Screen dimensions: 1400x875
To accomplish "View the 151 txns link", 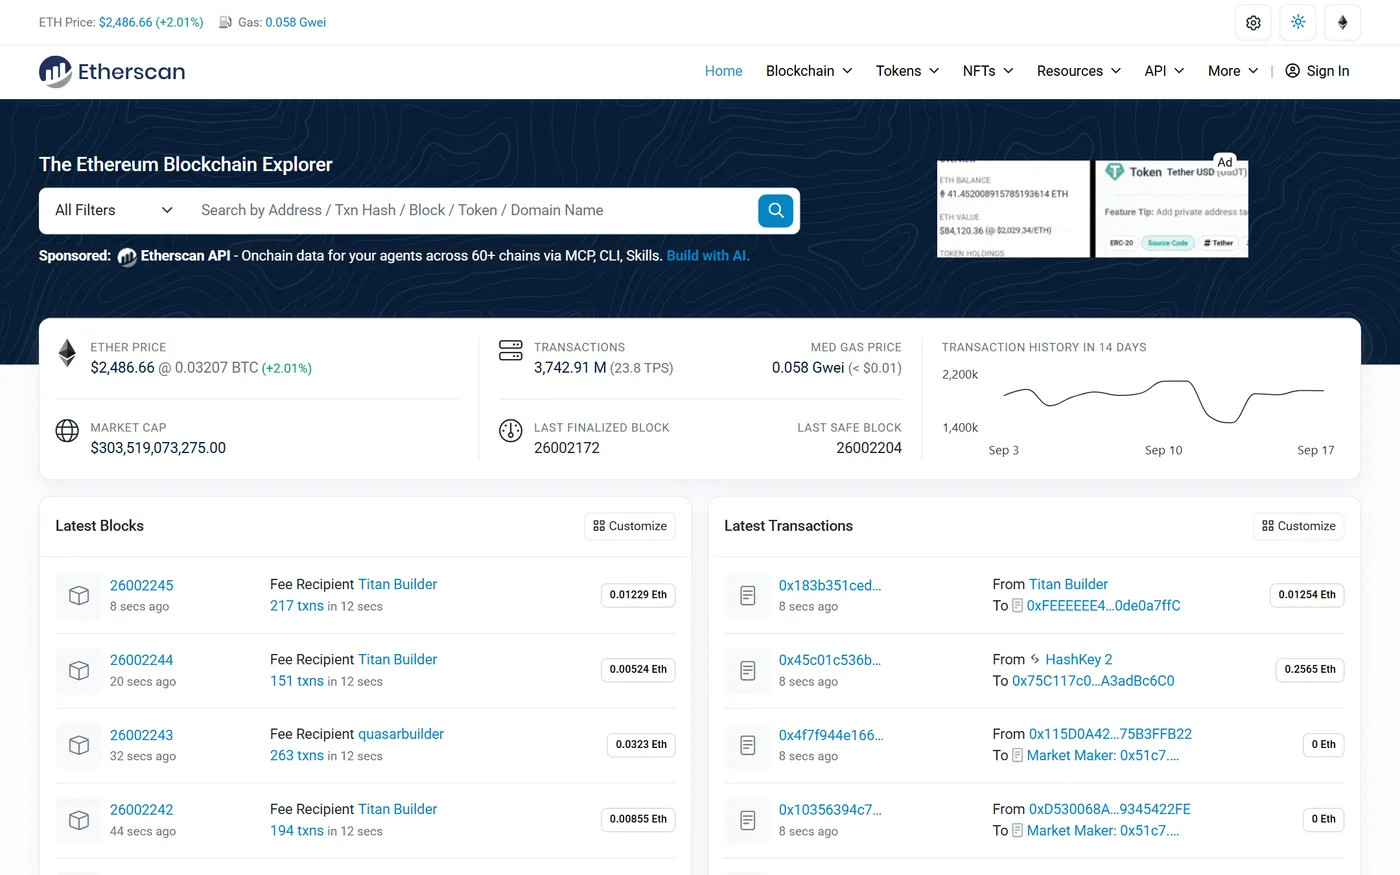I will coord(297,681).
